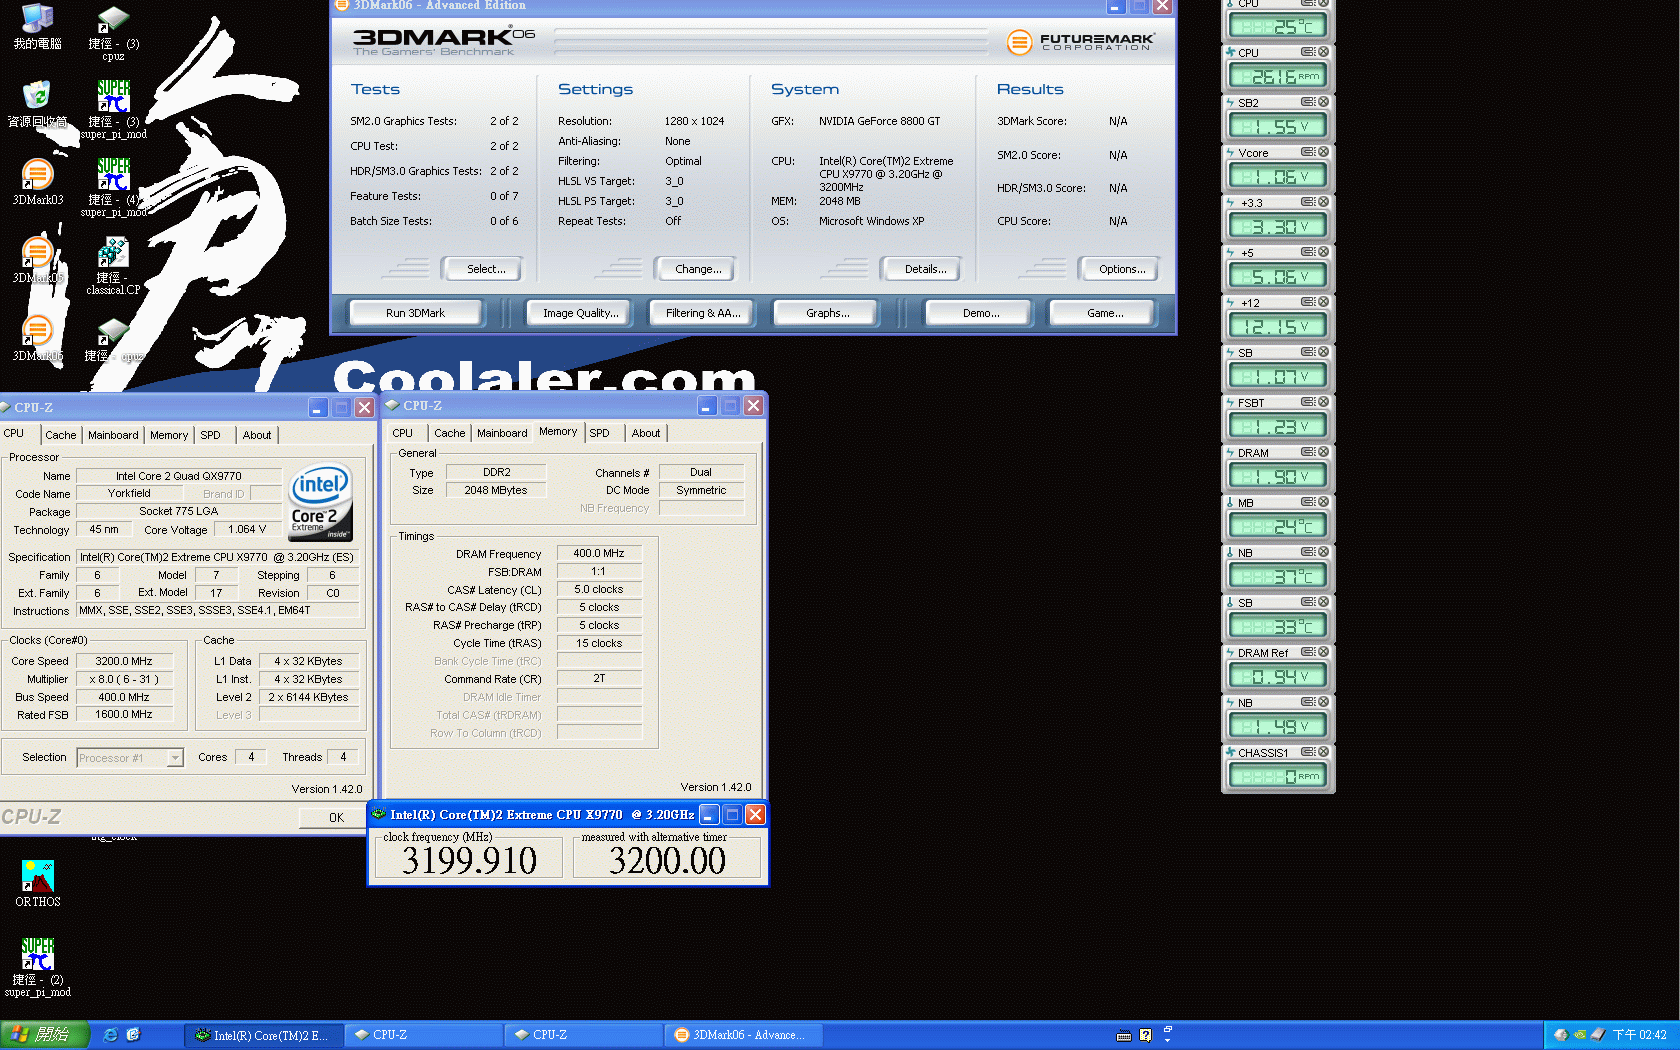The height and width of the screenshot is (1050, 1680).
Task: Close the CPU fan RPM monitor panel
Action: tap(1323, 52)
